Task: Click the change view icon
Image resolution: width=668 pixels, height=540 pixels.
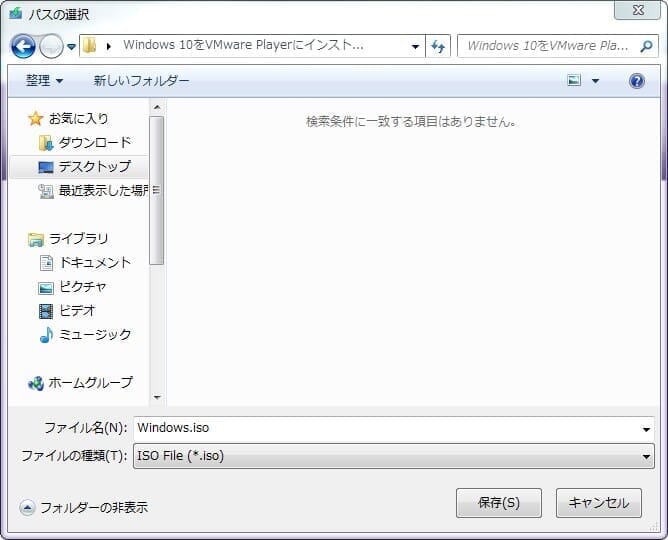Action: [575, 81]
